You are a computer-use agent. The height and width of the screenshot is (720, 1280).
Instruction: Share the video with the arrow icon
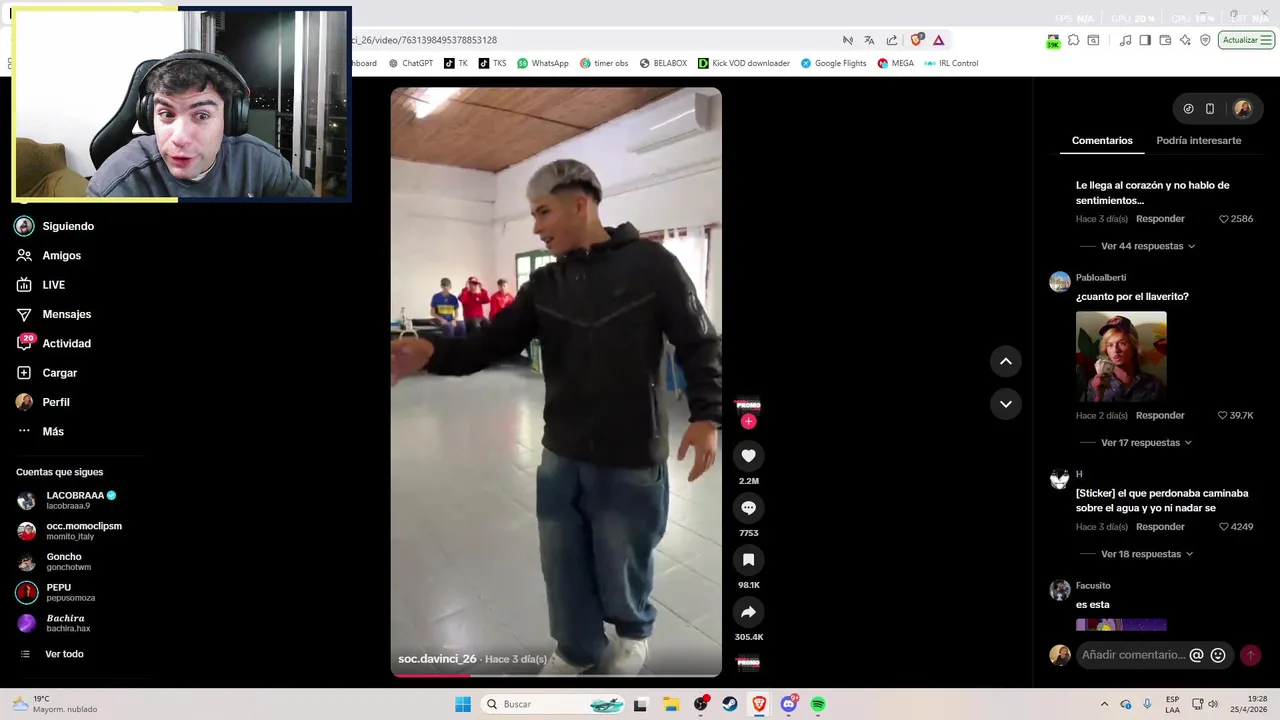coord(748,612)
